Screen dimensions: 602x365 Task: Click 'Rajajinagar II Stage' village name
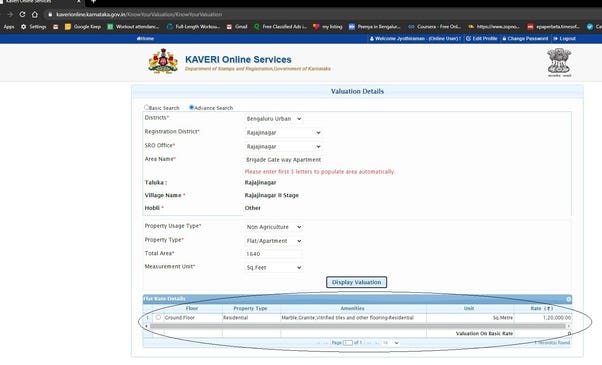pos(271,195)
